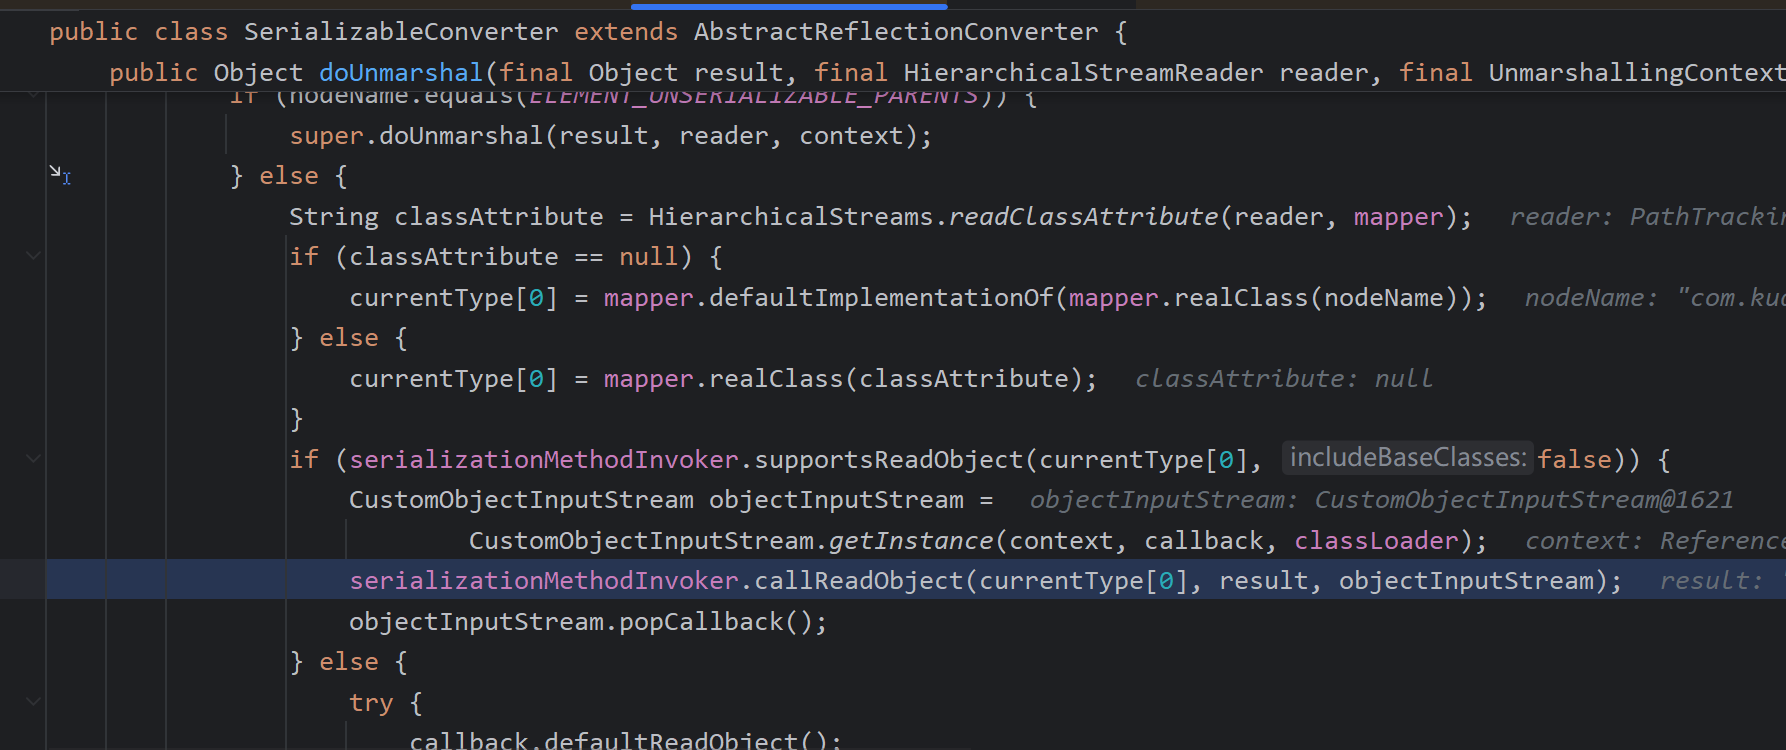
Task: Collapse the 'if (serializationMethodInvoker.supportsReadObject' block
Action: (33, 458)
